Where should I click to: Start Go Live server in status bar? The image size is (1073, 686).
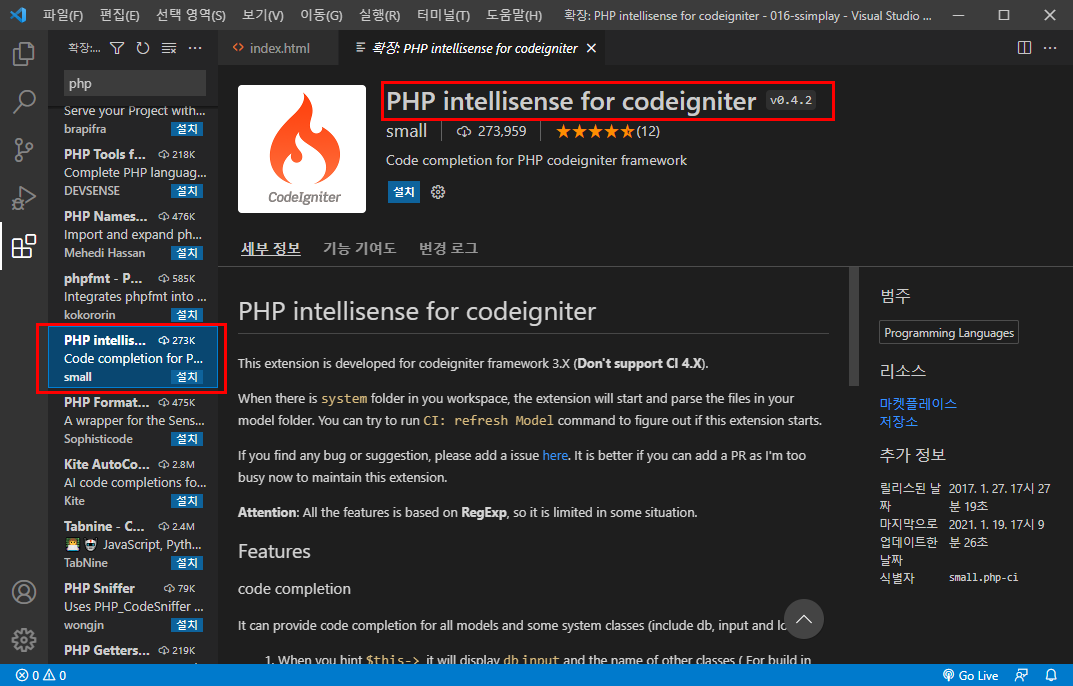[x=970, y=675]
